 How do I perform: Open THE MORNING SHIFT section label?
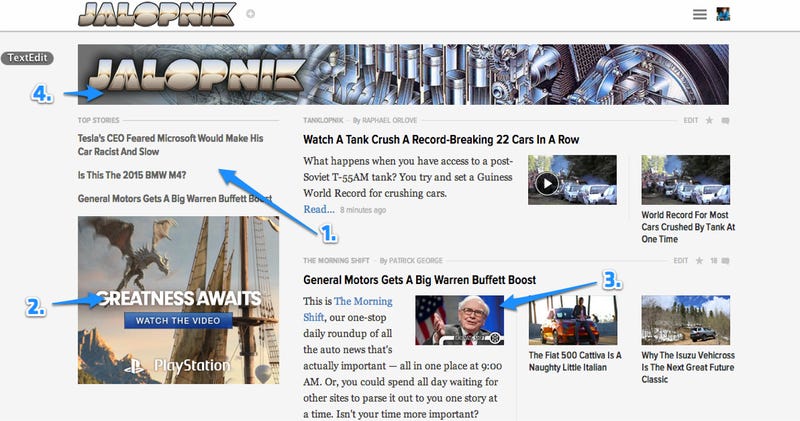(x=336, y=261)
